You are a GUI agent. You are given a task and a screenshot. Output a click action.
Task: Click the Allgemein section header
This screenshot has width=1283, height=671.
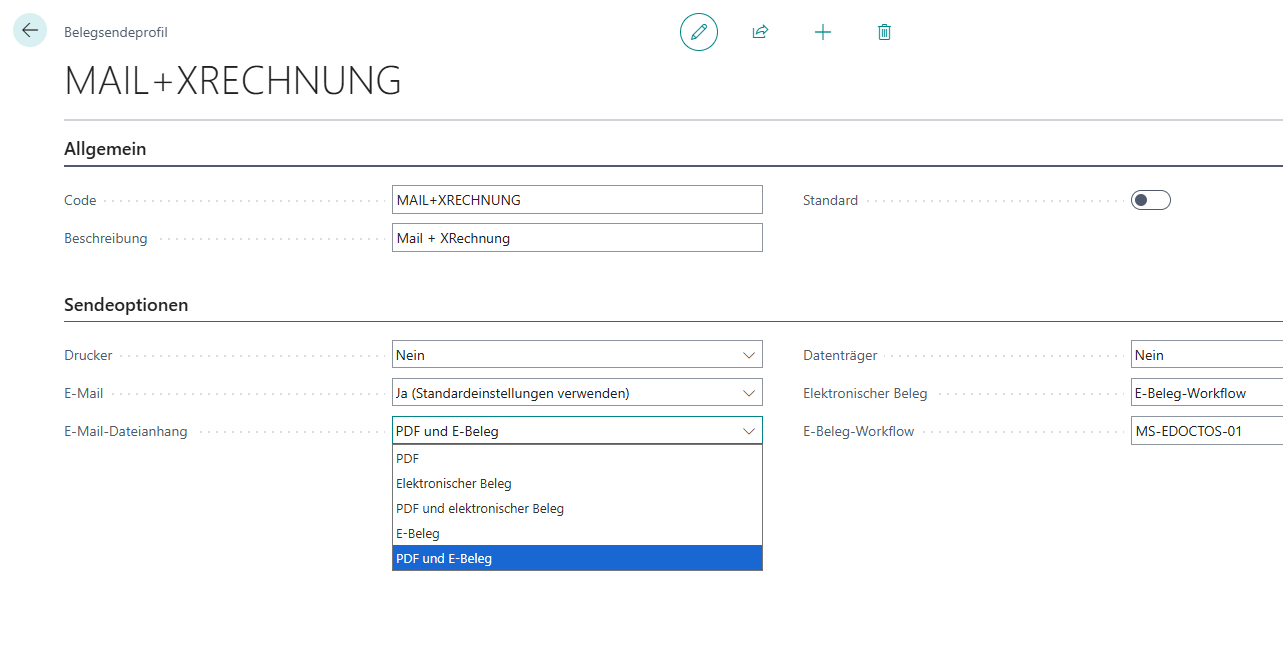click(x=104, y=147)
